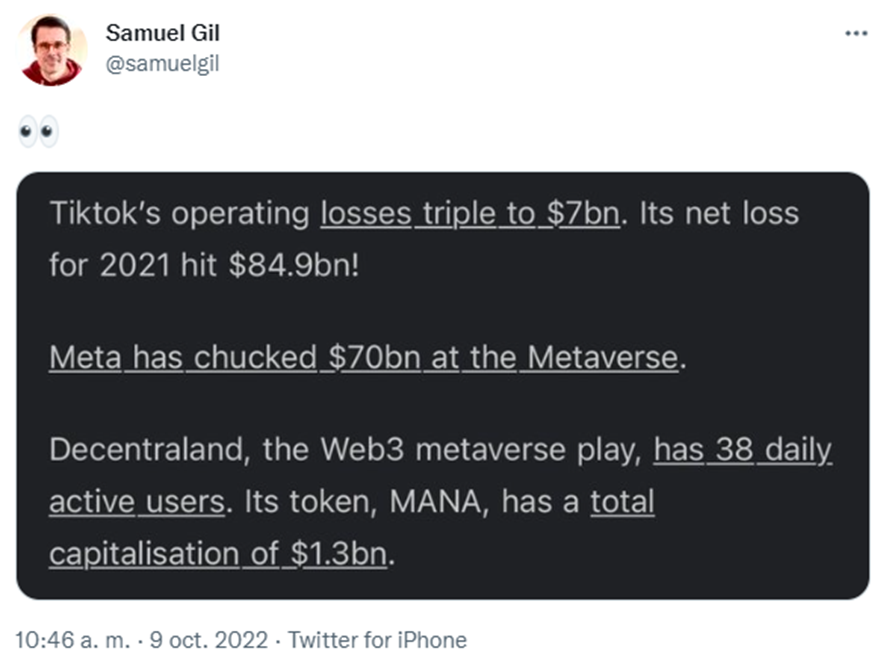Open the "capitalisation of $1.3bn" link
The image size is (886, 666).
pos(217,553)
